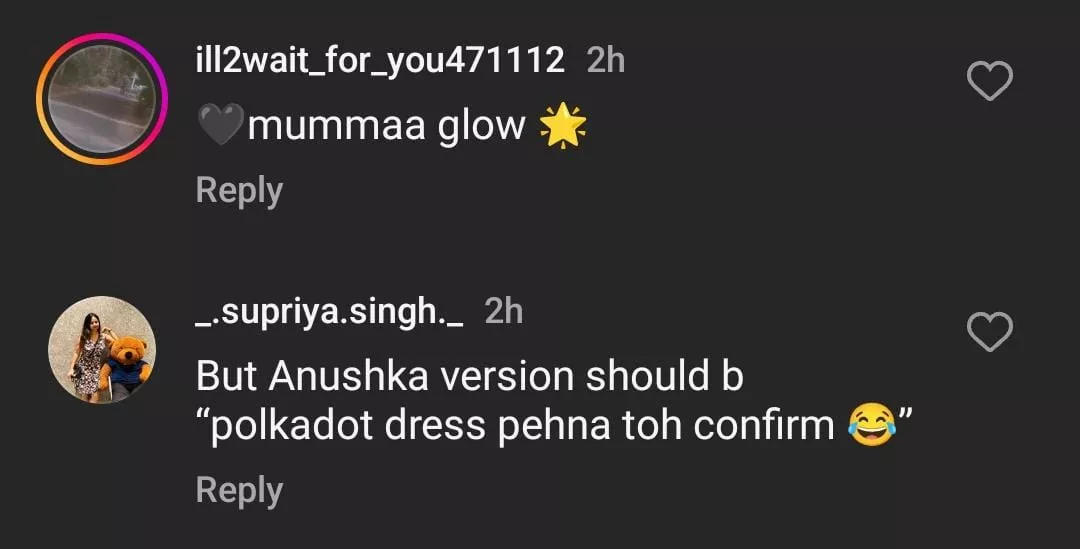The height and width of the screenshot is (549, 1080).
Task: Click the 'But Anushka version should b' line
Action: click(470, 376)
